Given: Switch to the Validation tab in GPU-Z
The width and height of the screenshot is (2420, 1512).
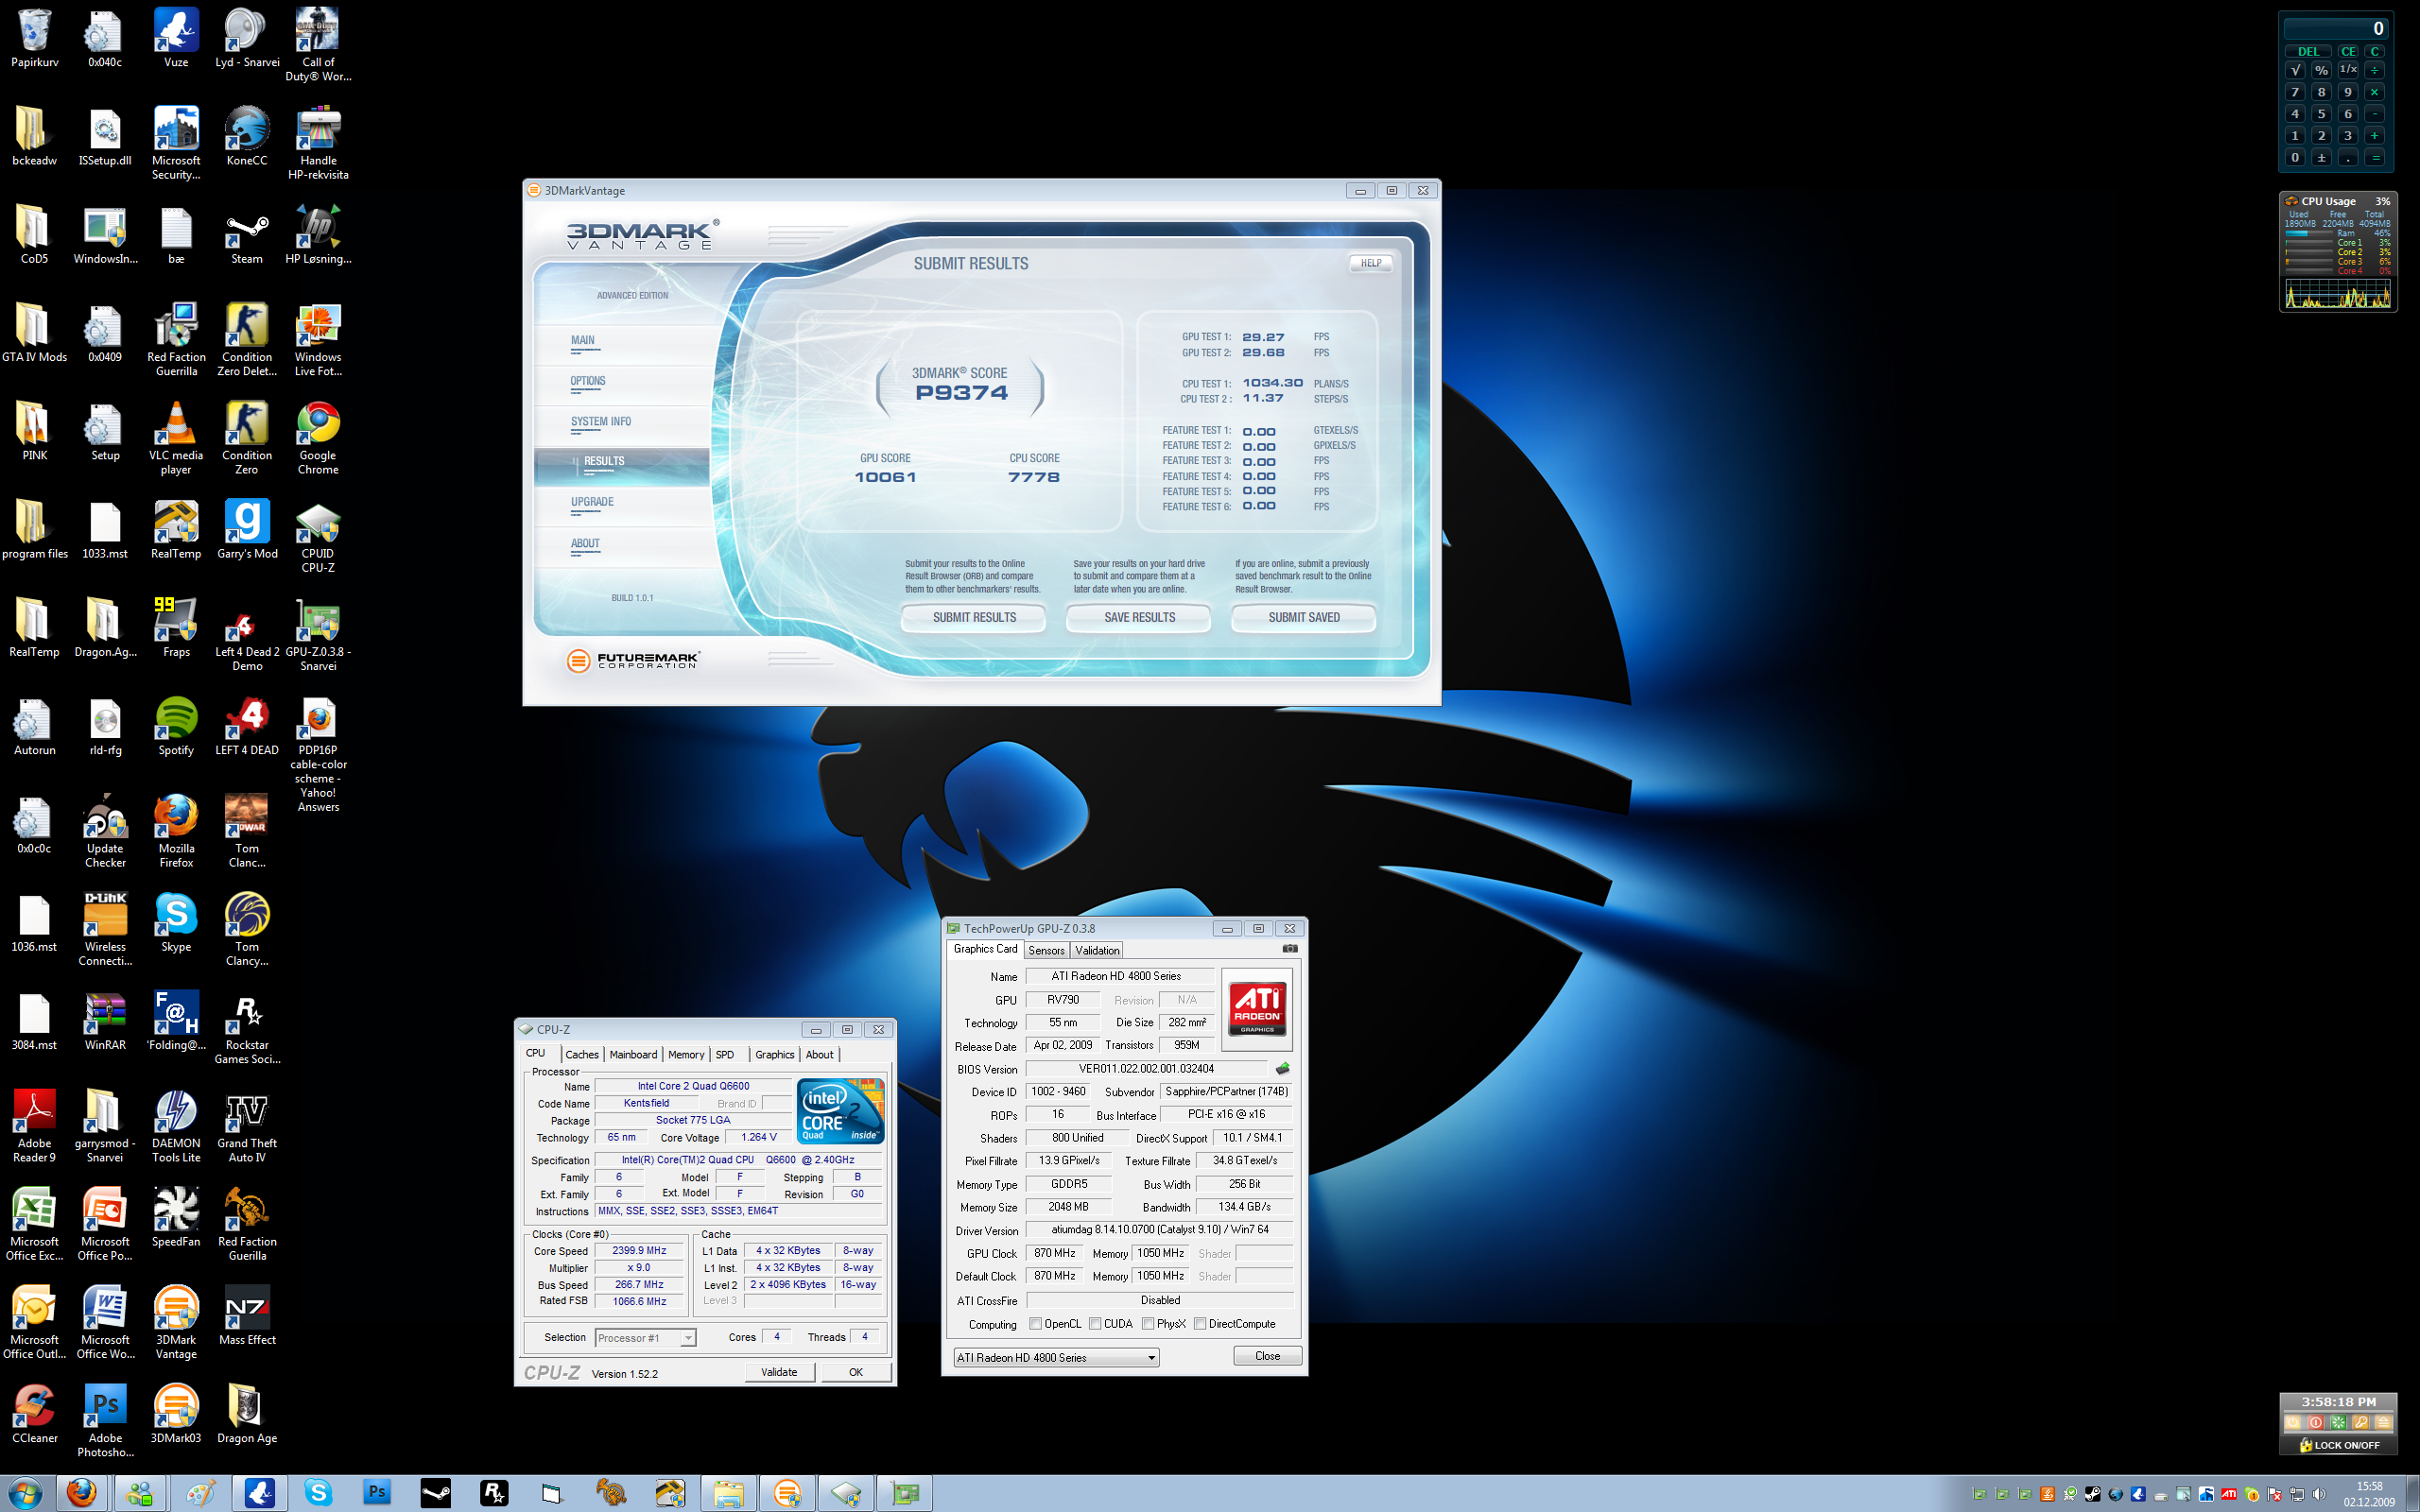Looking at the screenshot, I should click(x=1097, y=950).
